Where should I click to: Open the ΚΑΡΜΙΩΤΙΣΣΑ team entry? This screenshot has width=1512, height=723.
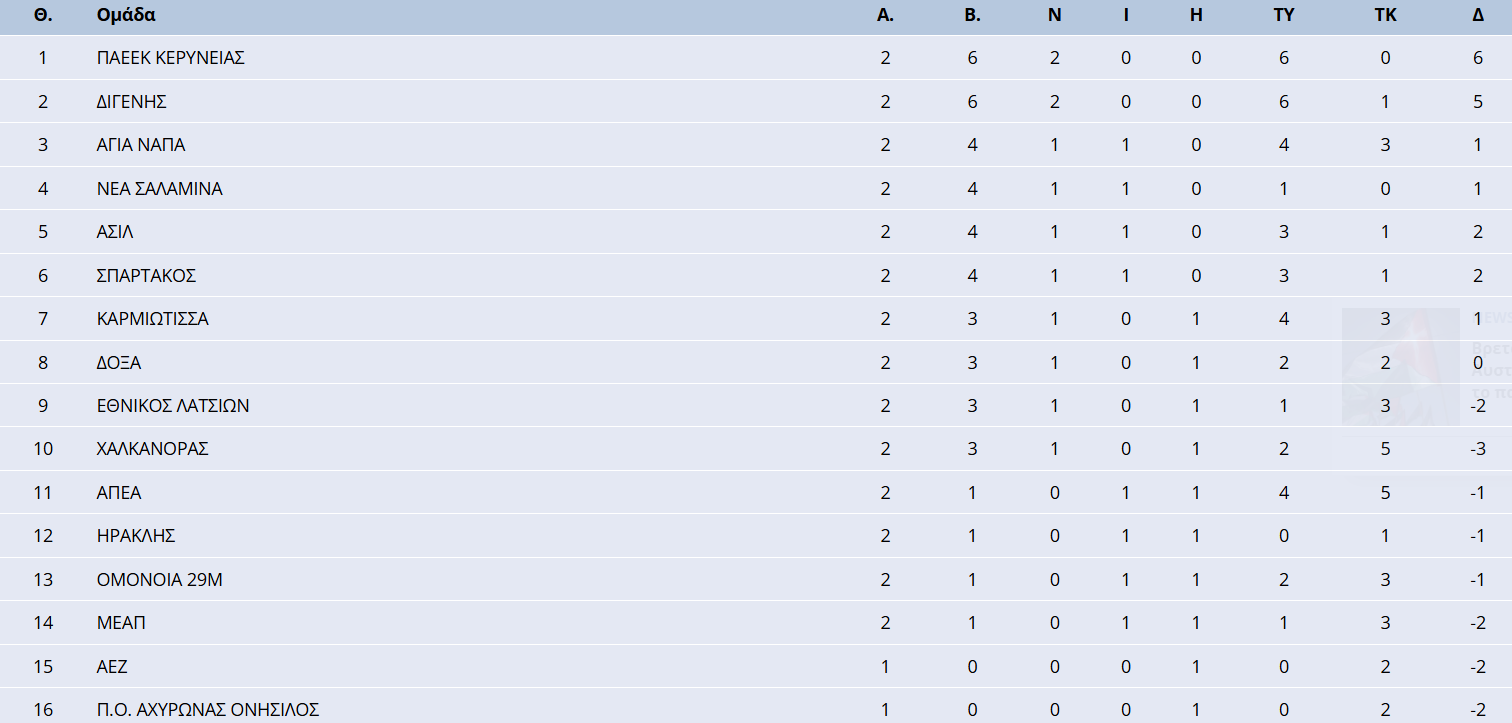(x=152, y=319)
